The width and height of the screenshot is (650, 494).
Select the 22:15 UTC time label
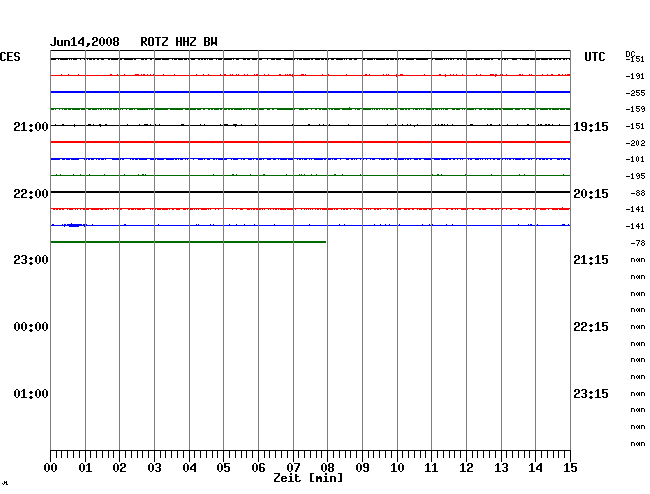point(591,327)
